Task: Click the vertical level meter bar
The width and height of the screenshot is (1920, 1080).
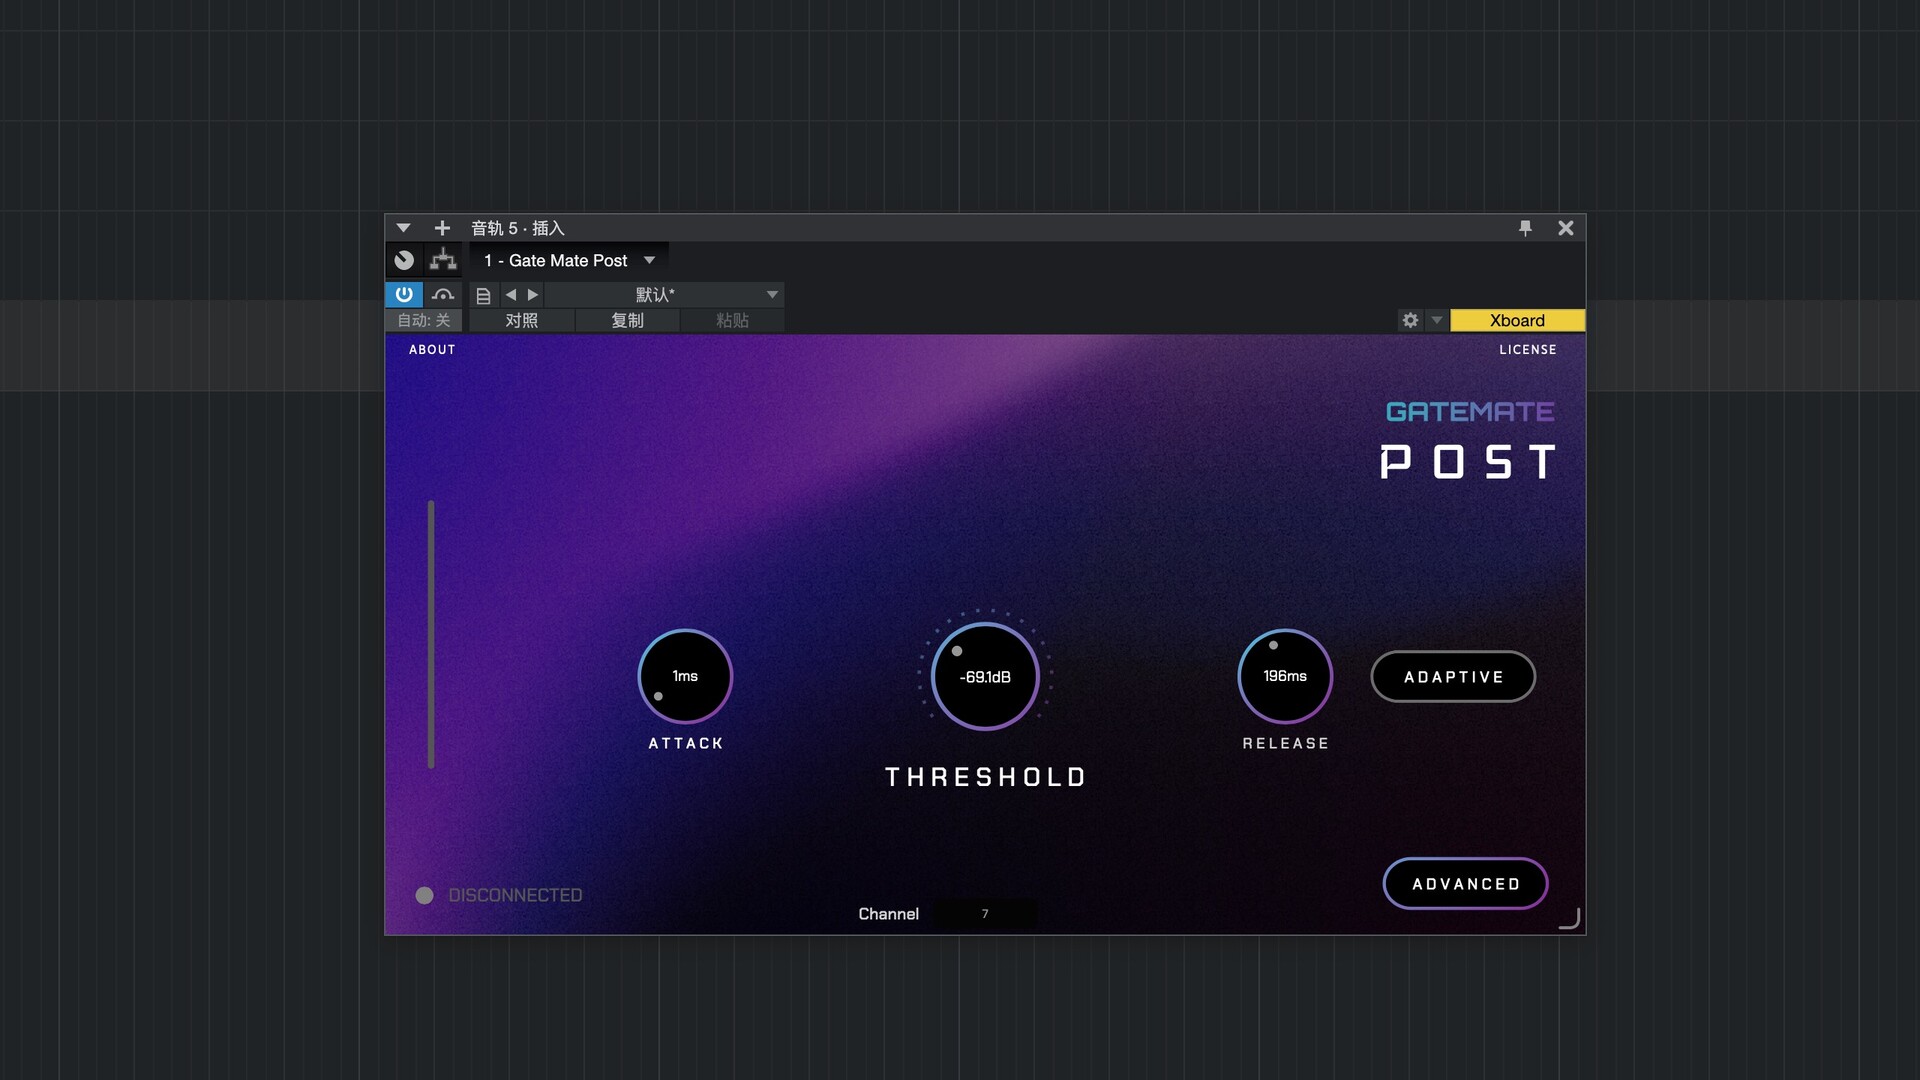Action: (431, 635)
